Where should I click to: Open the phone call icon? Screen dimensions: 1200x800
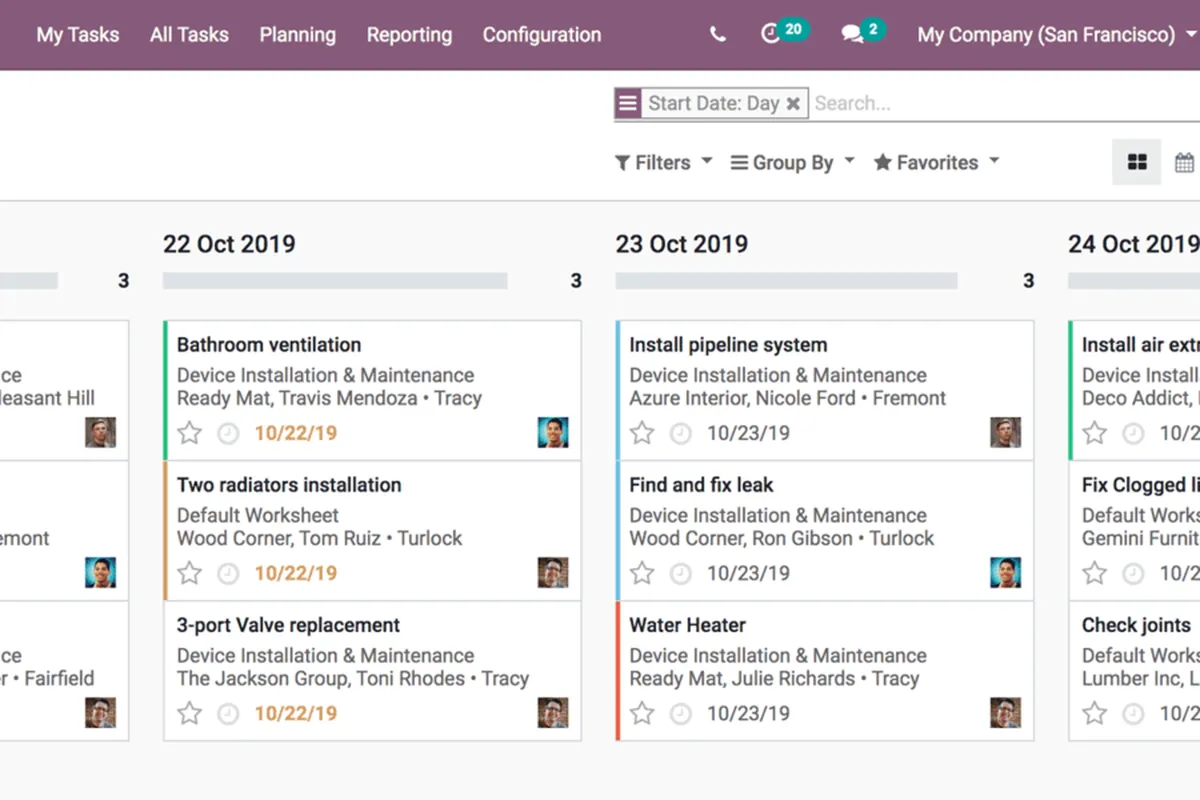point(717,34)
